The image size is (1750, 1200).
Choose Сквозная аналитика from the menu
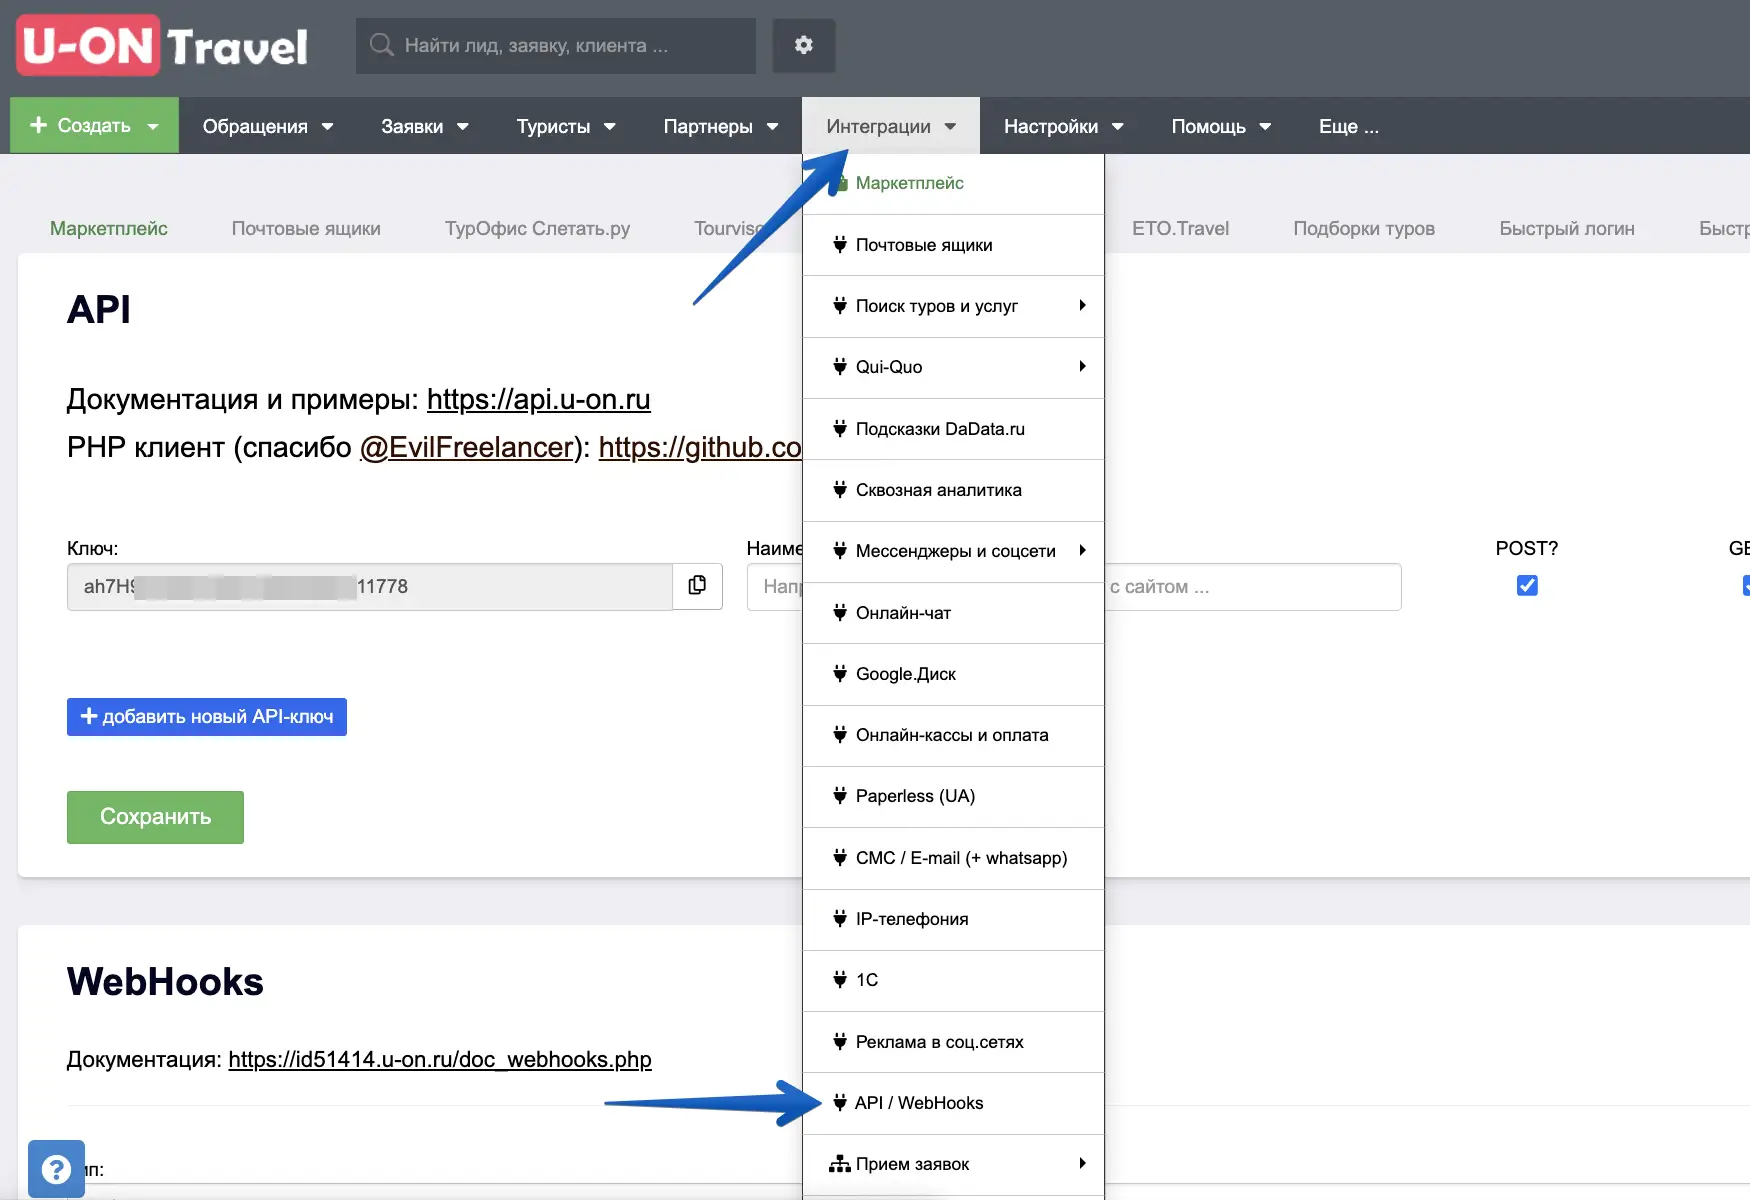click(x=938, y=490)
